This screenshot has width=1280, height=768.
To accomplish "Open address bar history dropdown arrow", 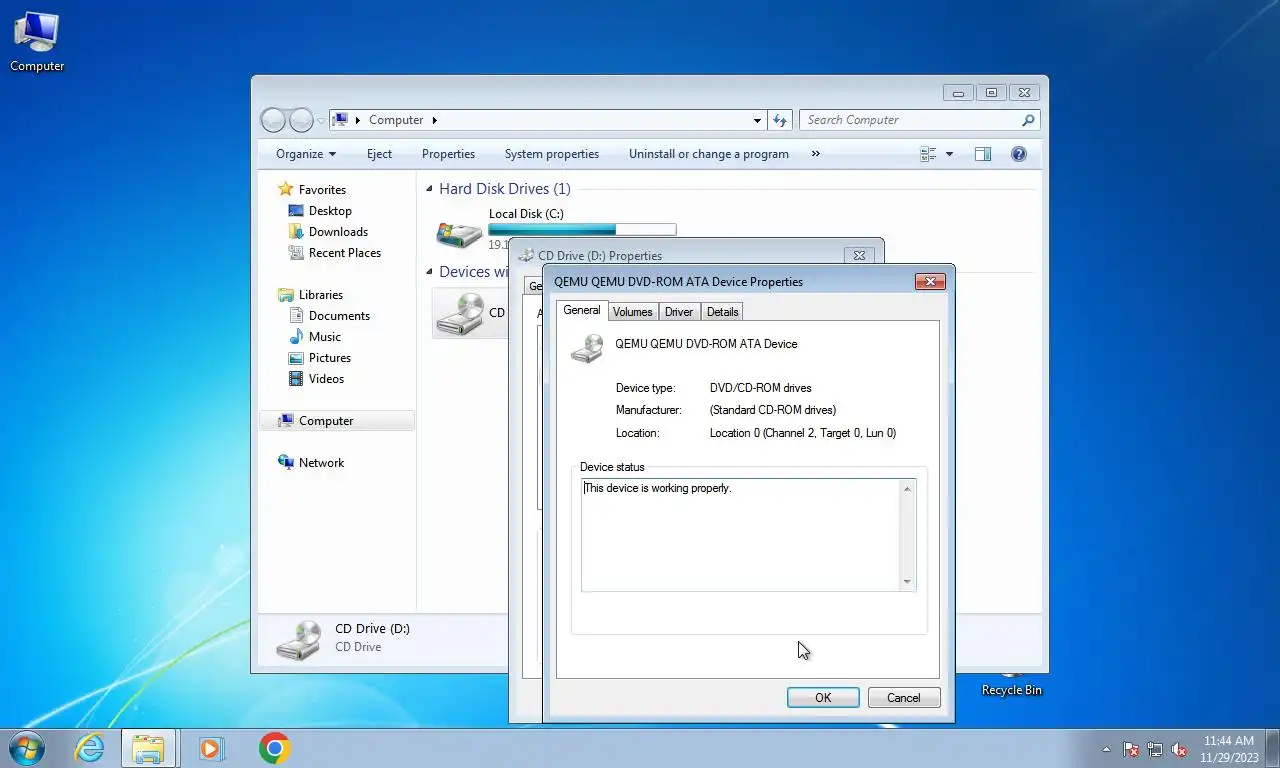I will [757, 120].
